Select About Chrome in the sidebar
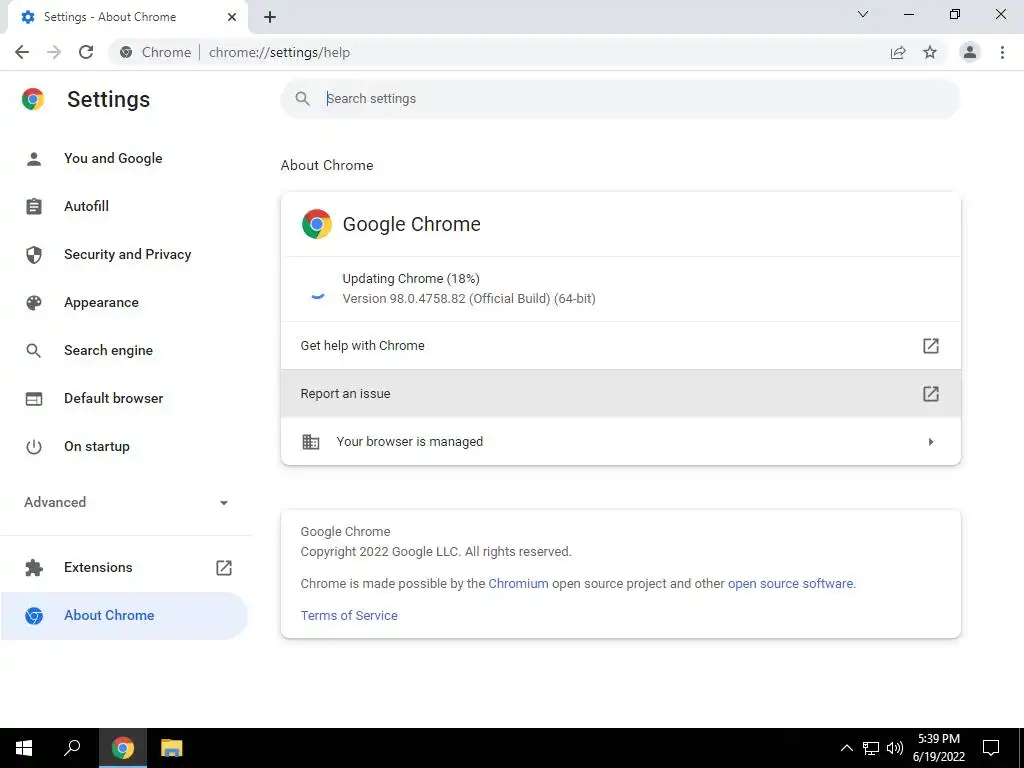This screenshot has height=768, width=1024. [x=124, y=616]
